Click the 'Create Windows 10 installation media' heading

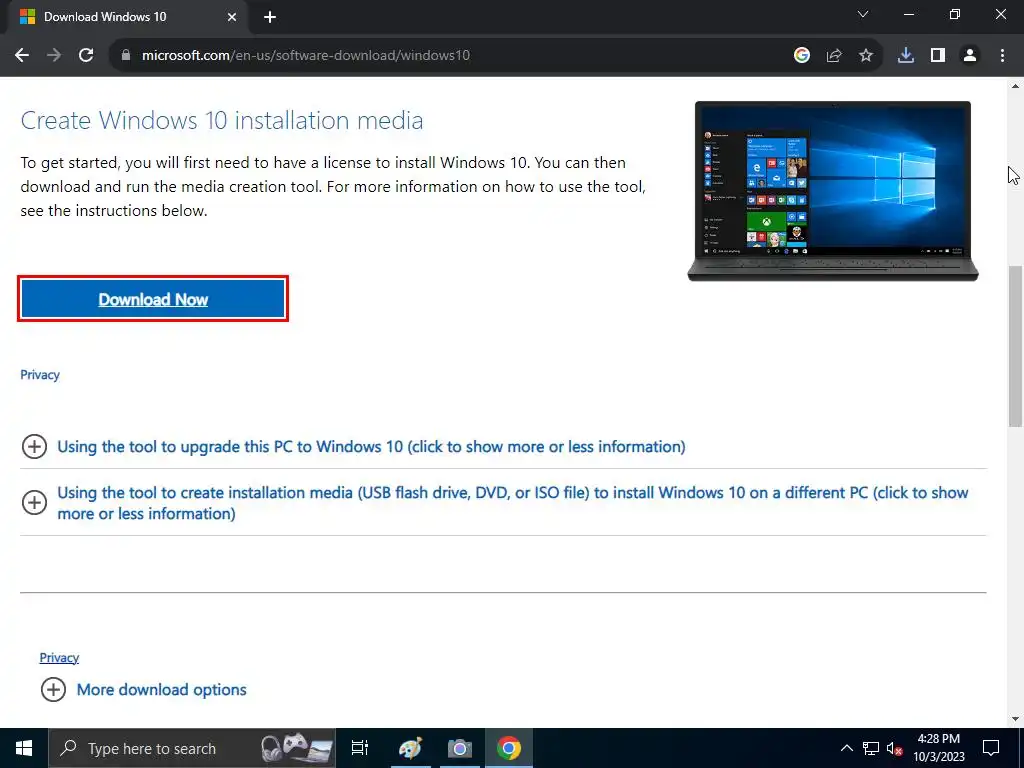[x=221, y=121]
